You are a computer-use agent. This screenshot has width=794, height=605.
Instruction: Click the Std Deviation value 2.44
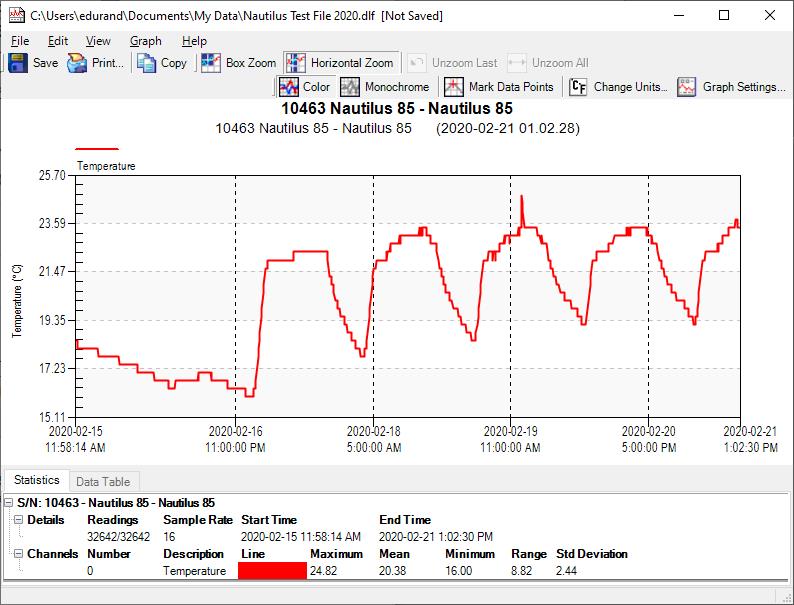[566, 571]
